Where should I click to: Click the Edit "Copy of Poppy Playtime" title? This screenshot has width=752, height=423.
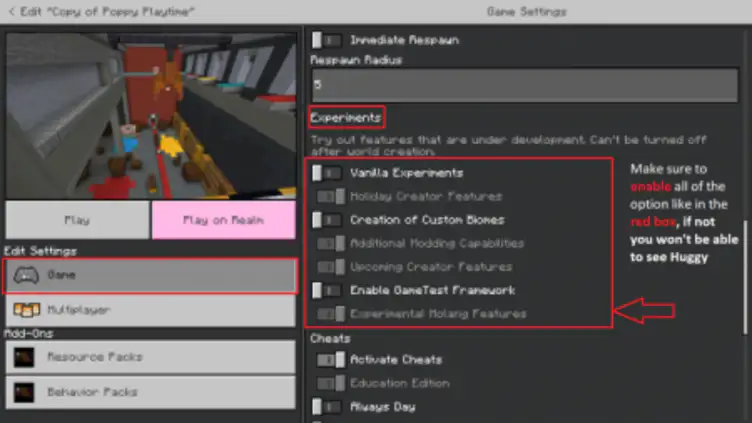[x=107, y=12]
